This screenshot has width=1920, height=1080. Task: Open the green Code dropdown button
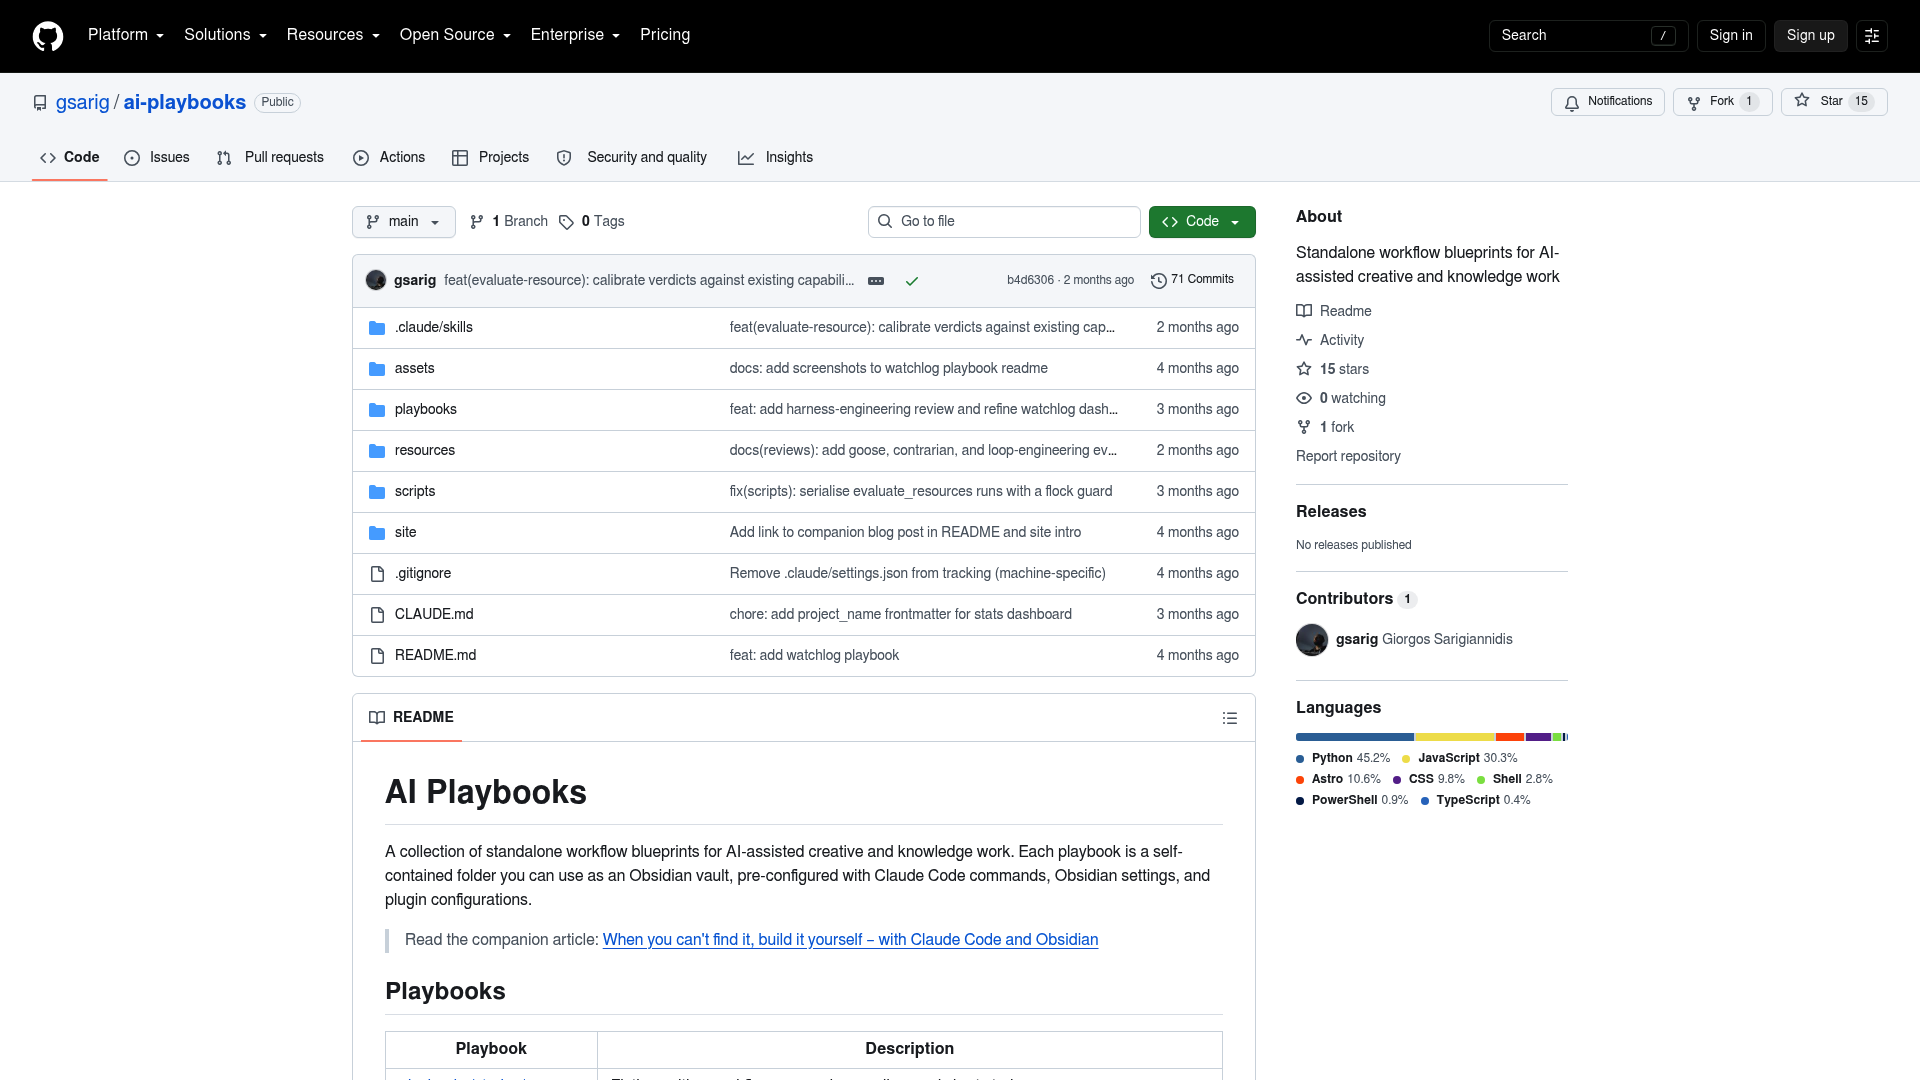click(x=1202, y=222)
